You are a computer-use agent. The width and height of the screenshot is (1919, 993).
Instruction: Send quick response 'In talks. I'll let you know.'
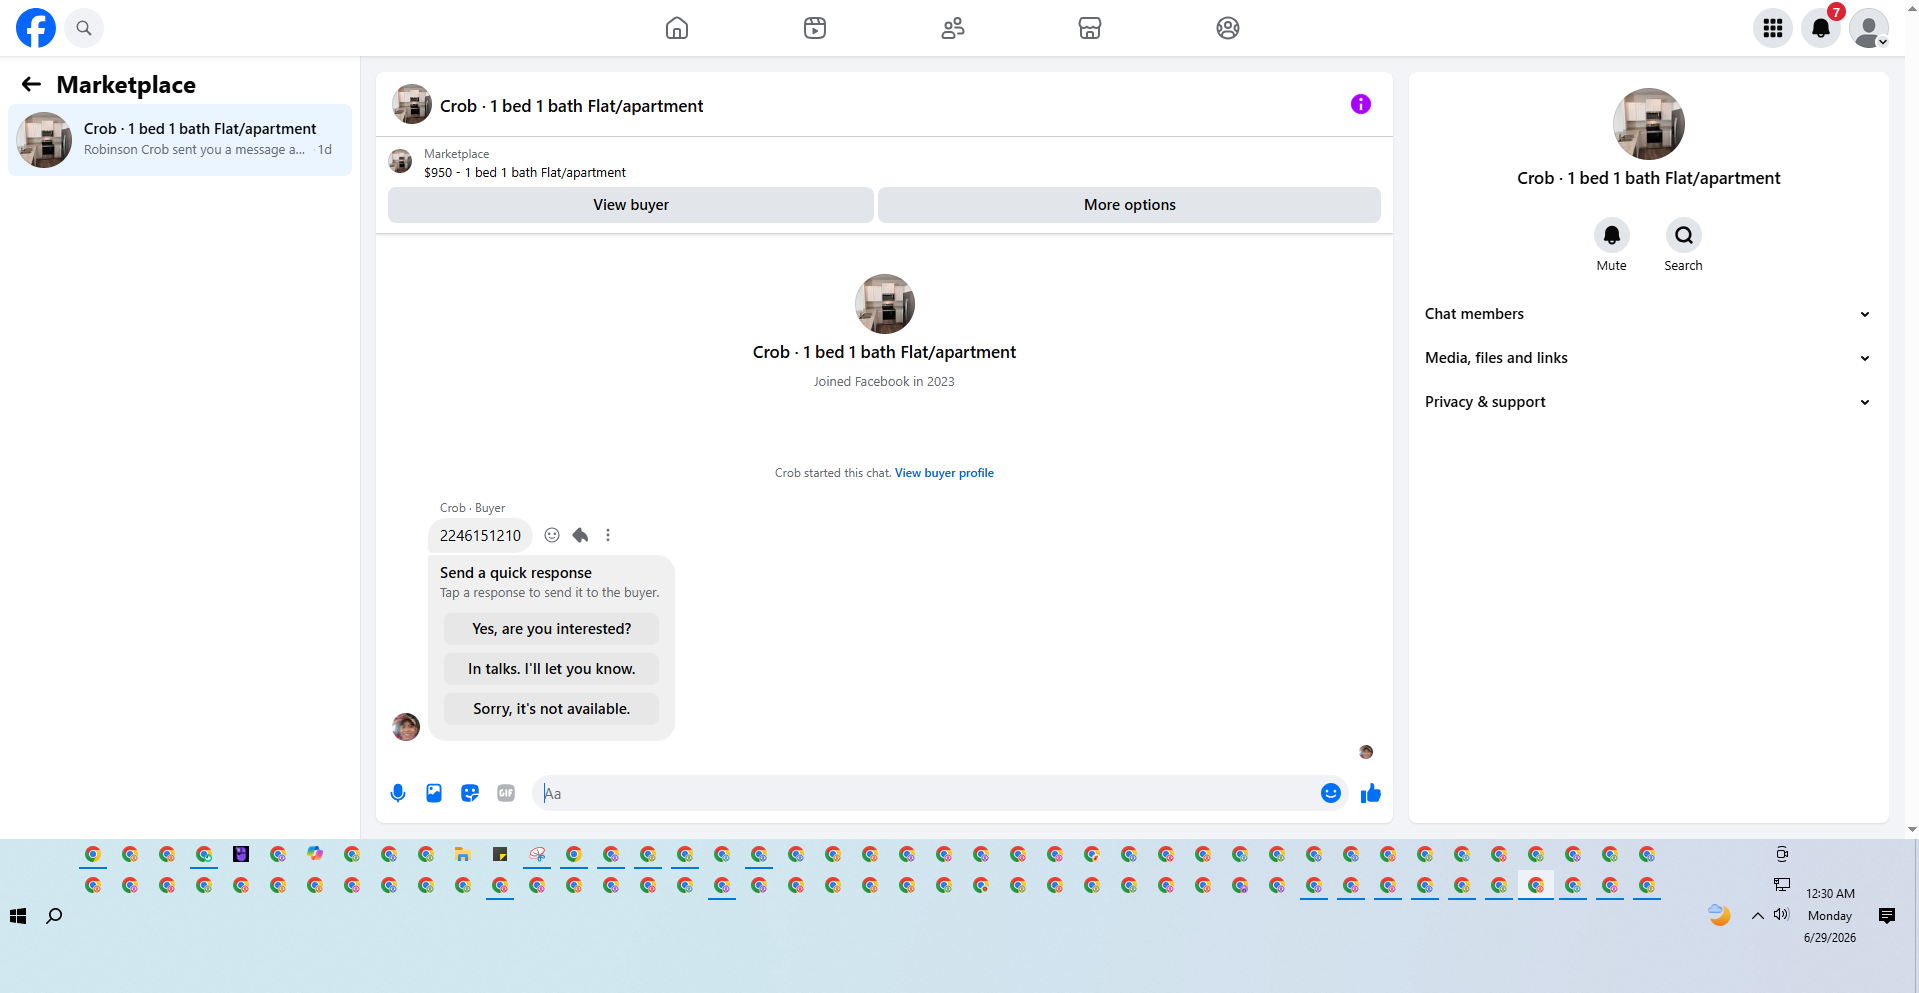pos(552,669)
